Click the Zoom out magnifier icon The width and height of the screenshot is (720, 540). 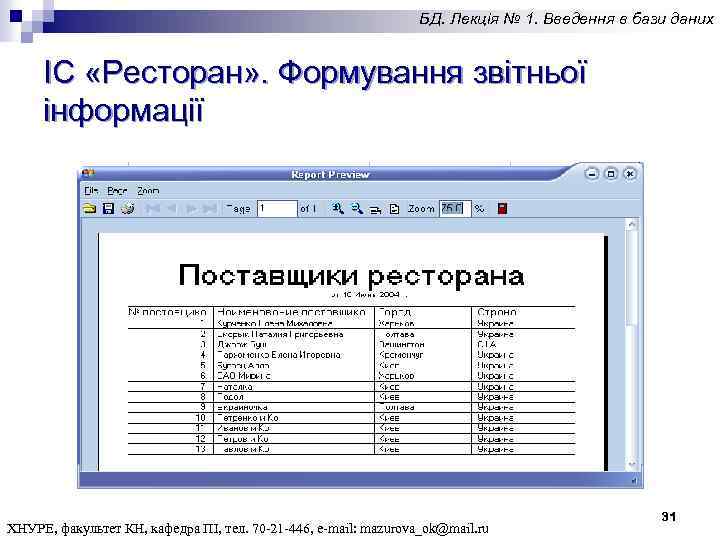click(x=357, y=209)
